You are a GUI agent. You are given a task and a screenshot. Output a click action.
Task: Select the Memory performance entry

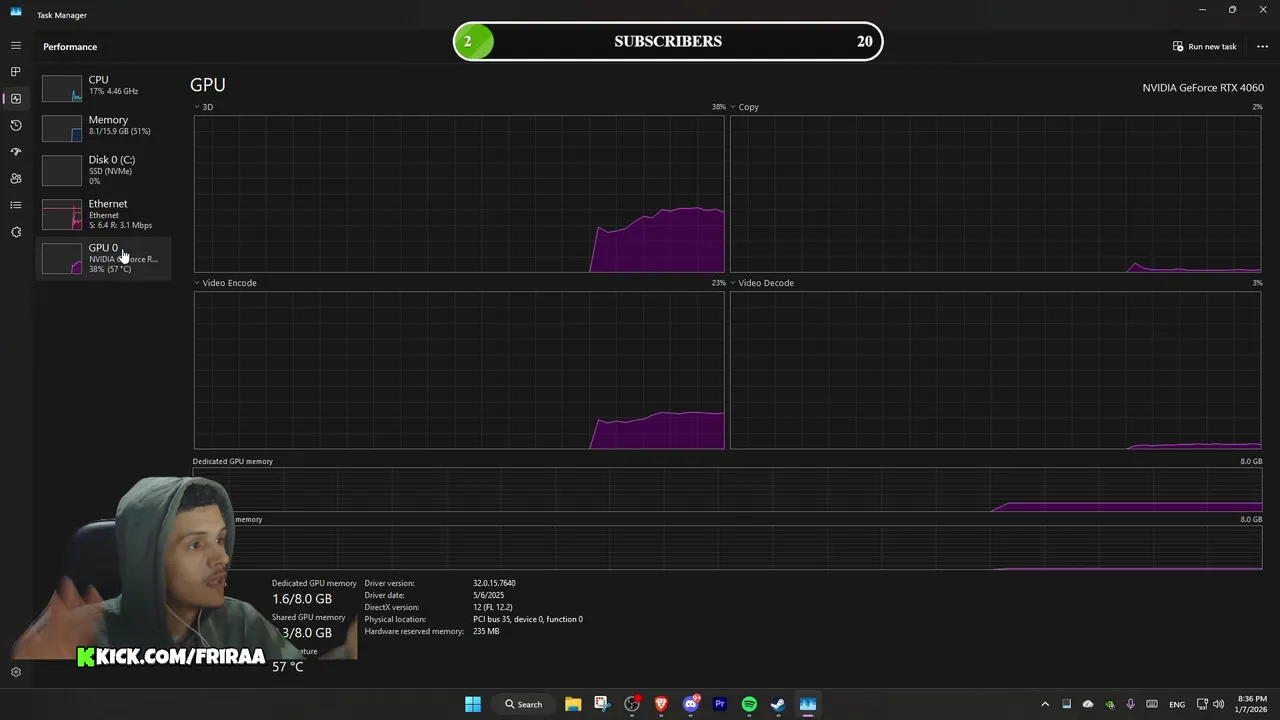(x=103, y=127)
